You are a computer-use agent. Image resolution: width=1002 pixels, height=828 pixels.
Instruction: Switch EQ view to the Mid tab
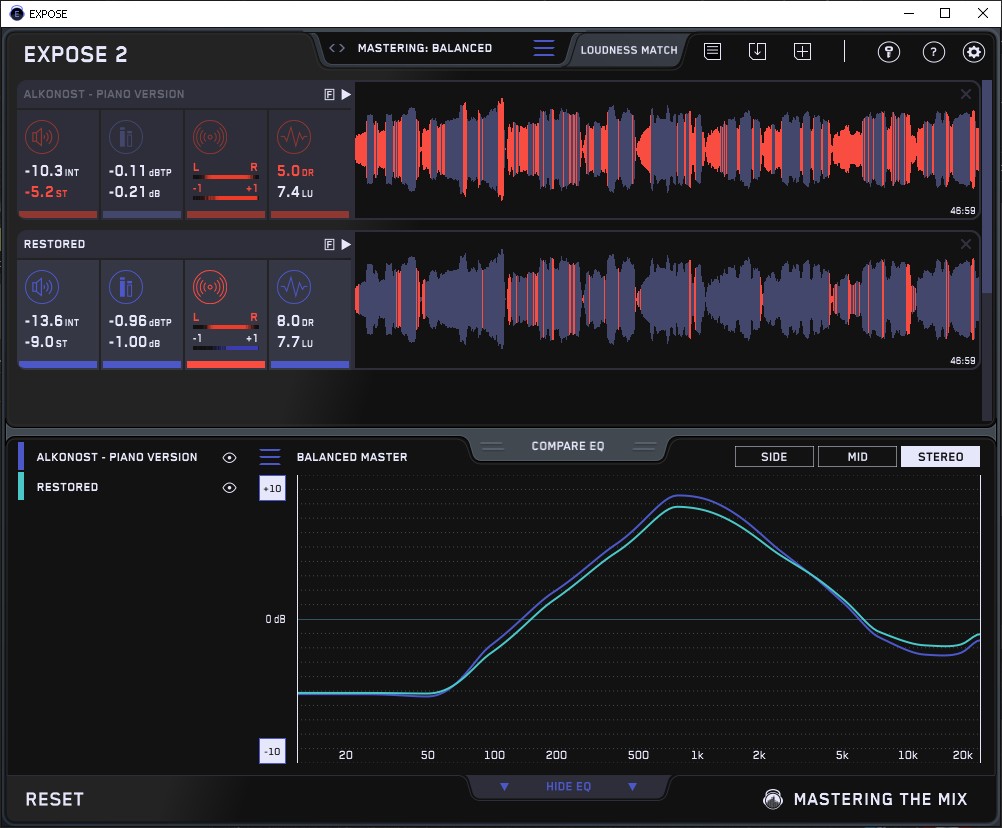[x=857, y=457]
